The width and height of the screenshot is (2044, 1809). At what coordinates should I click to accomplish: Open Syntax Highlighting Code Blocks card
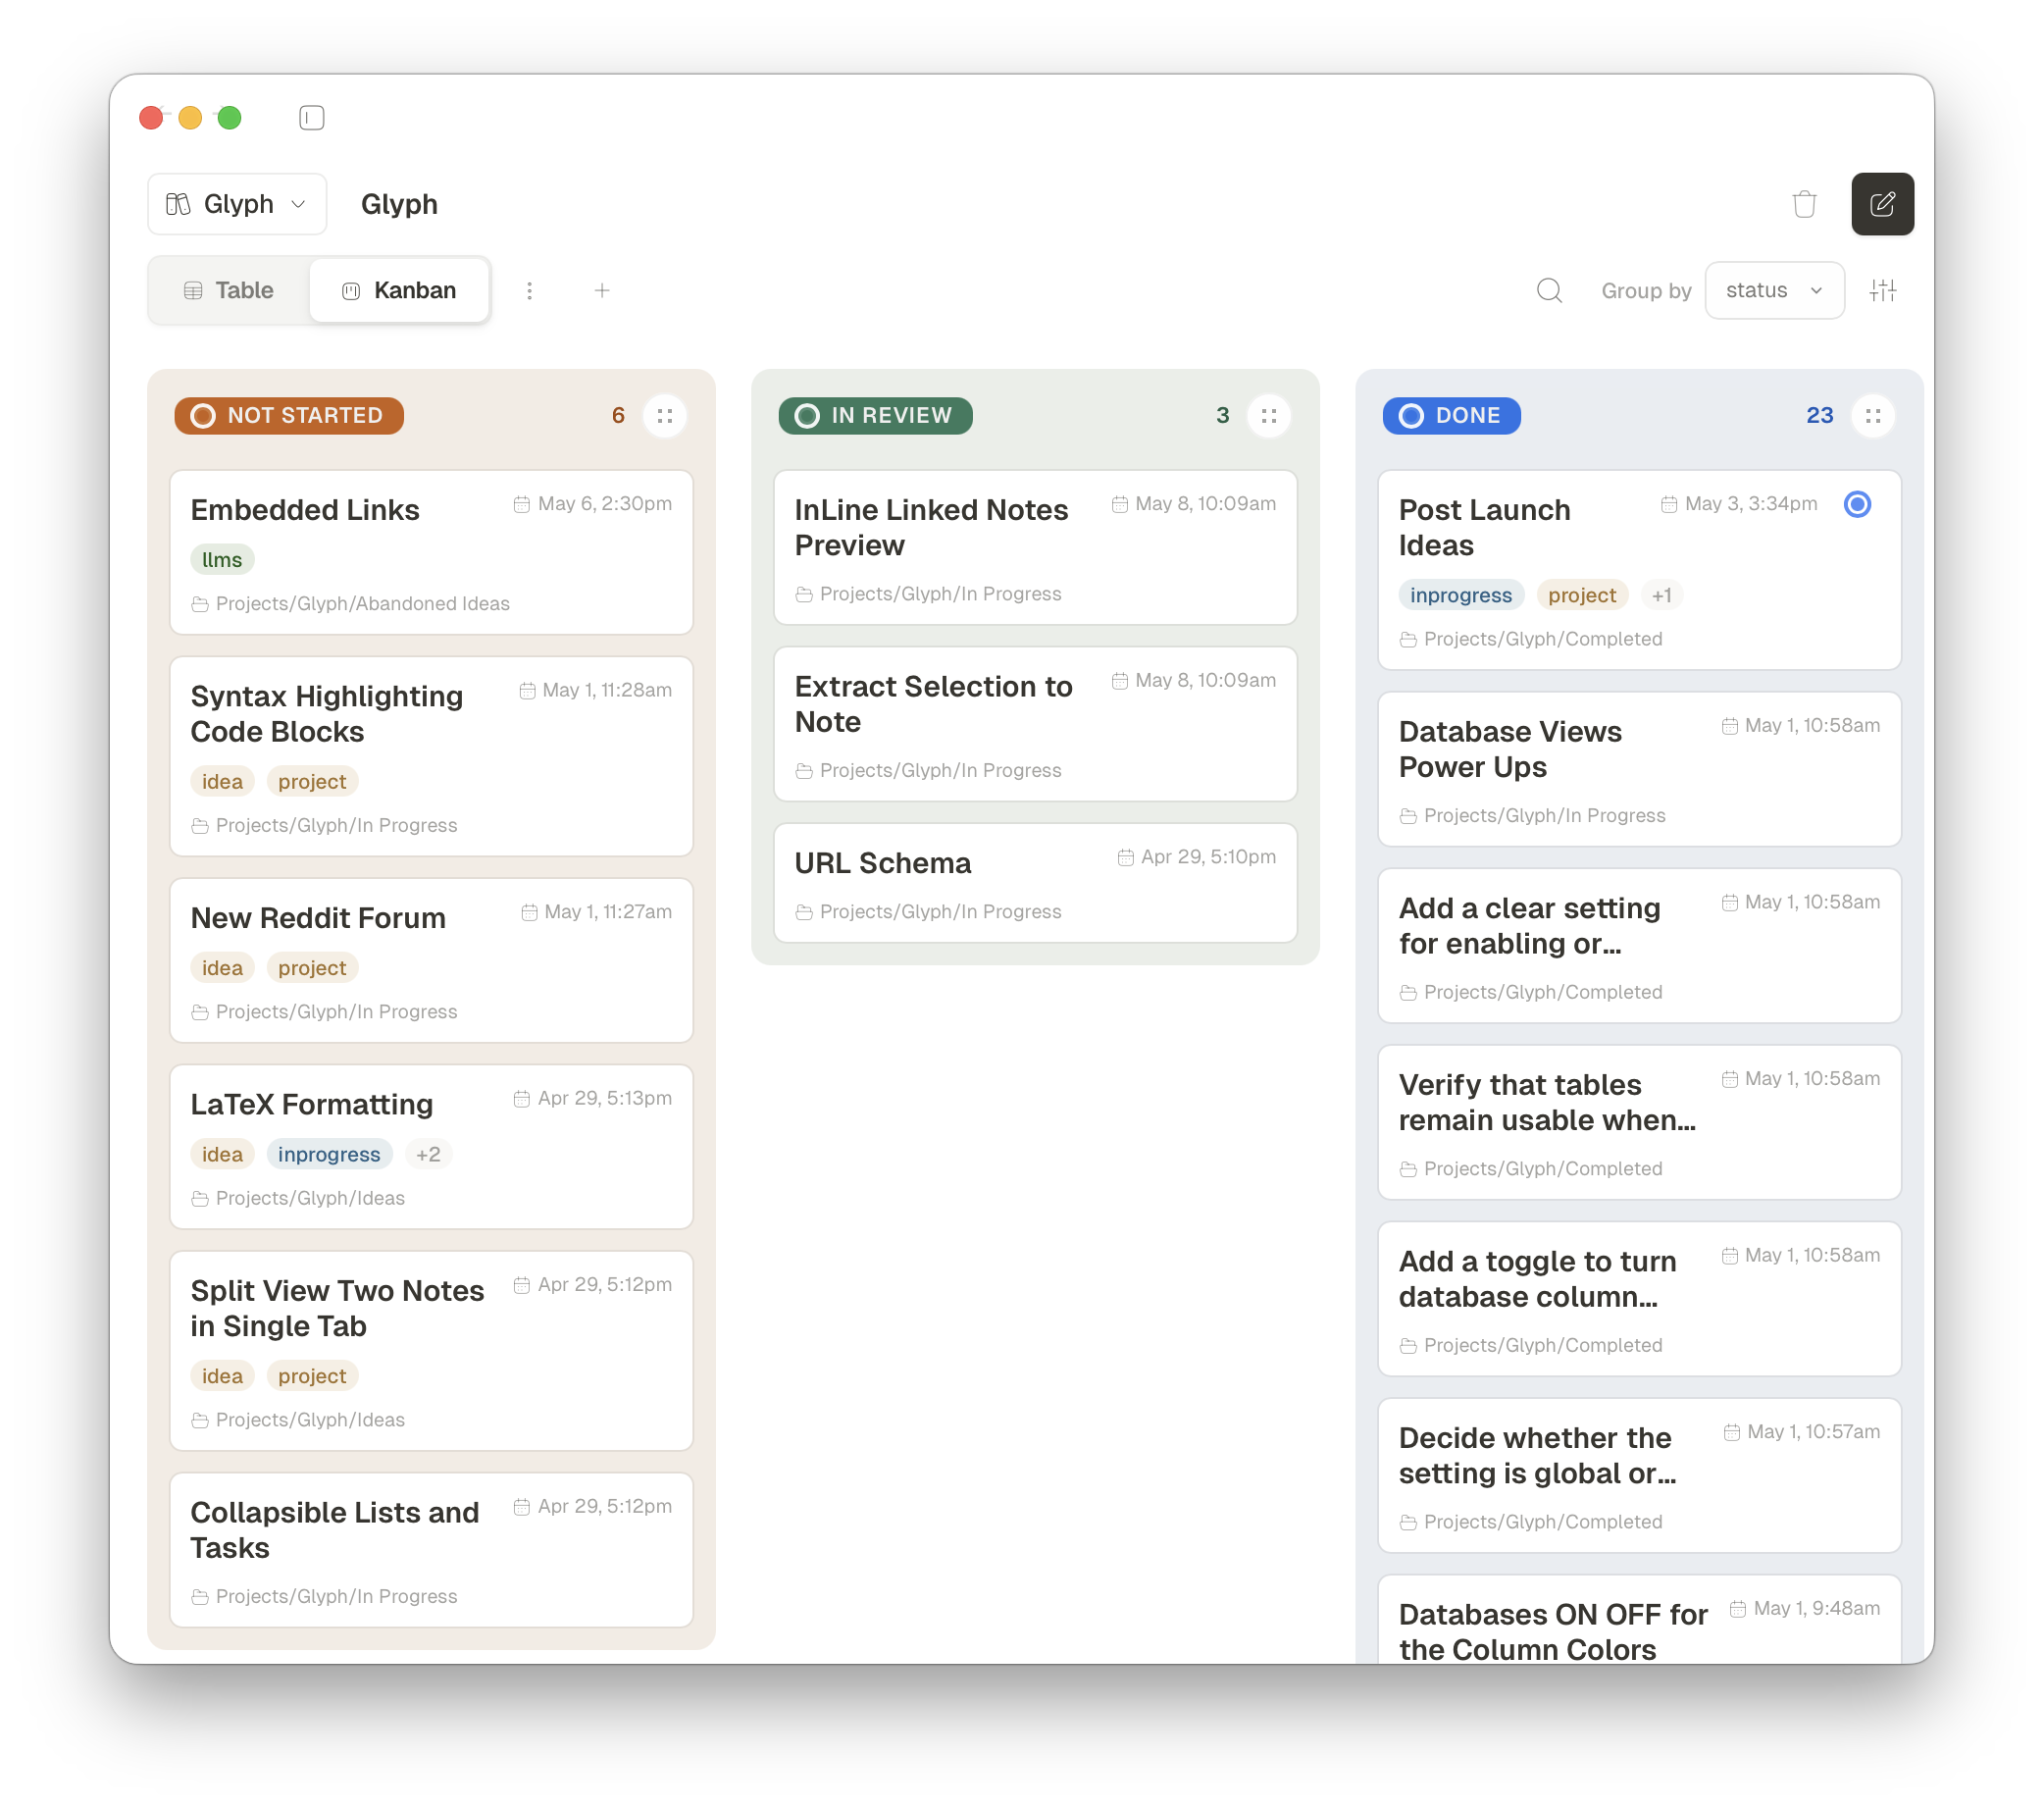click(431, 757)
